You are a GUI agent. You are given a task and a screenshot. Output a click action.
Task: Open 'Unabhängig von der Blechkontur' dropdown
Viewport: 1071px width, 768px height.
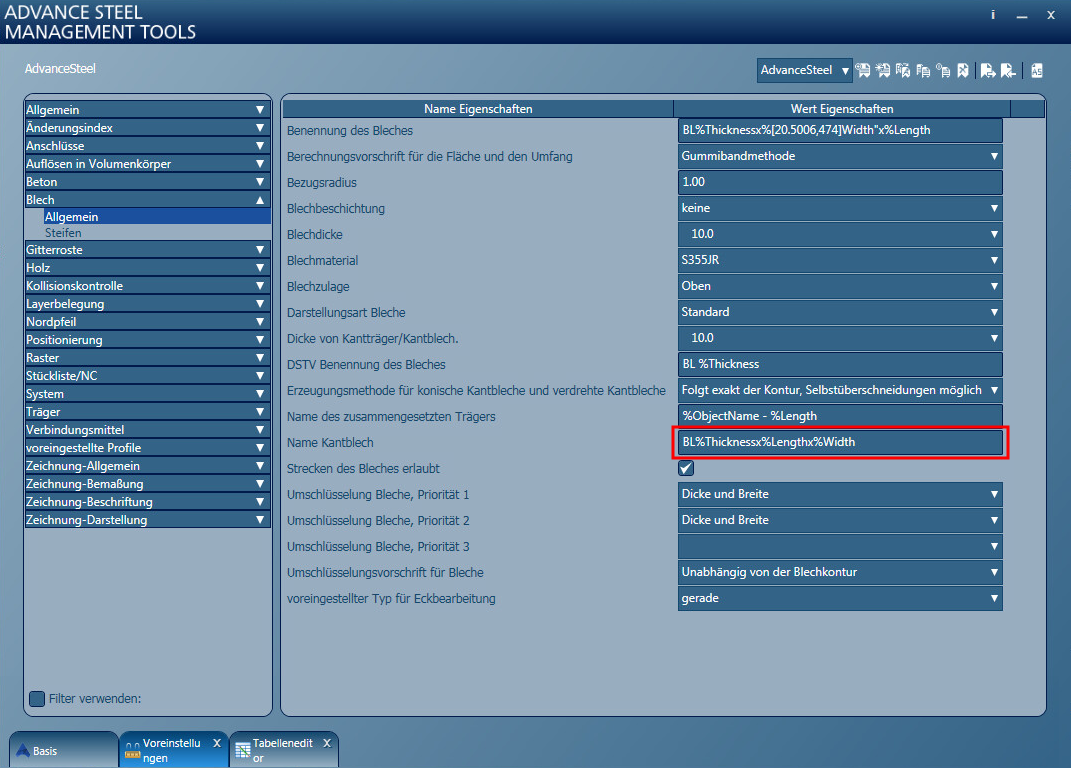[x=840, y=572]
